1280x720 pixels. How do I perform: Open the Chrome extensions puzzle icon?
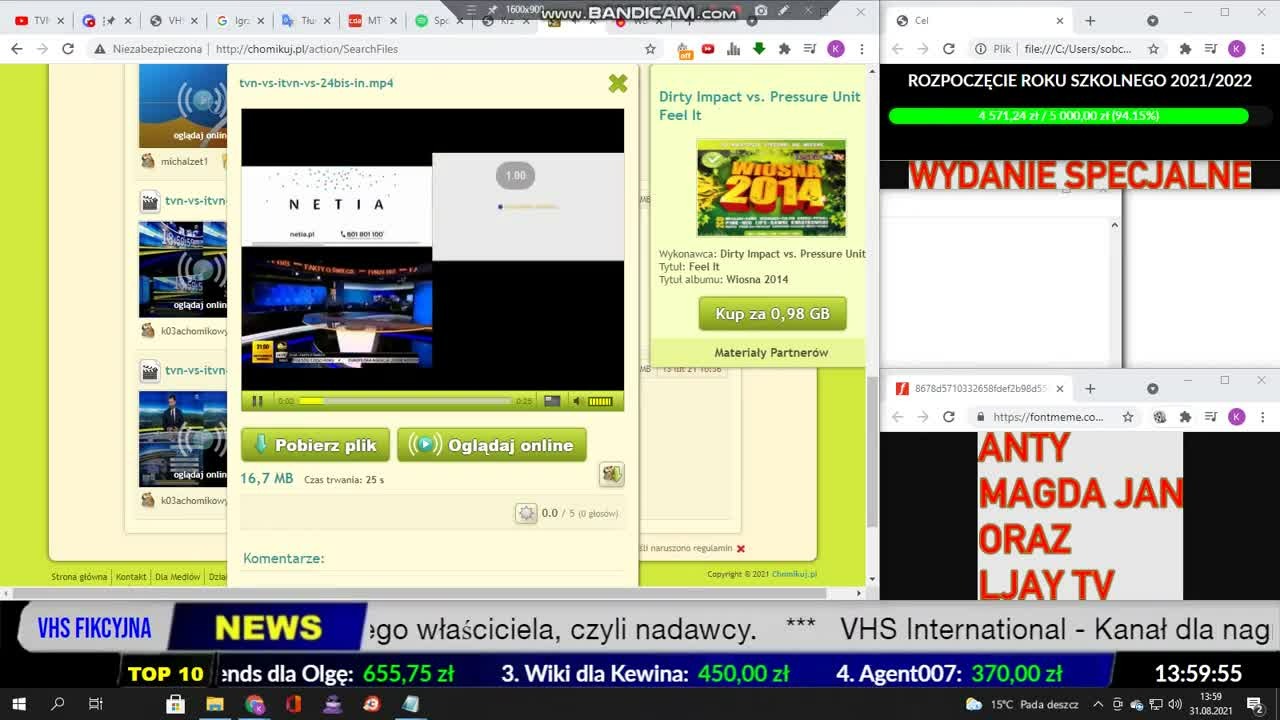click(x=785, y=49)
